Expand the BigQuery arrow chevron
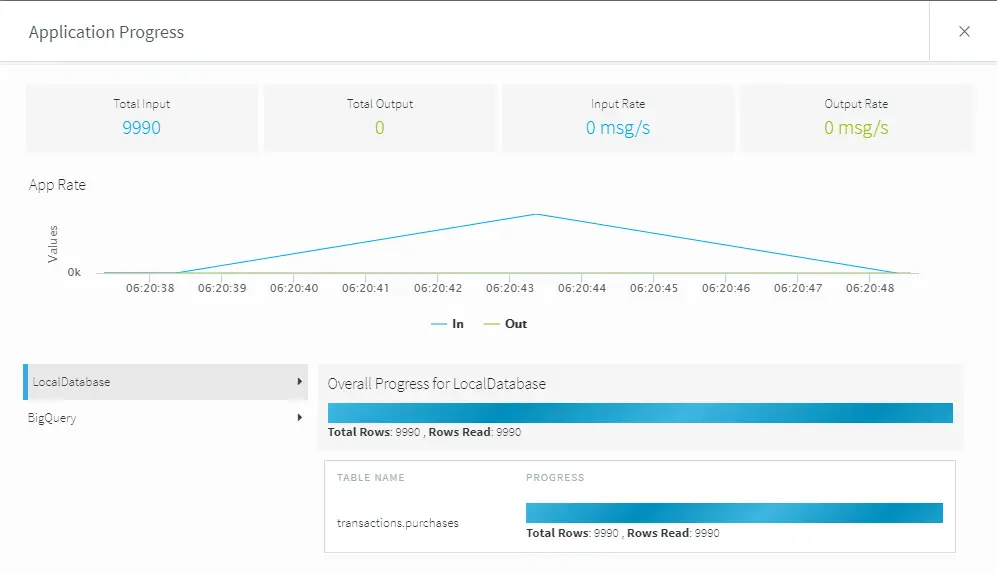 299,418
